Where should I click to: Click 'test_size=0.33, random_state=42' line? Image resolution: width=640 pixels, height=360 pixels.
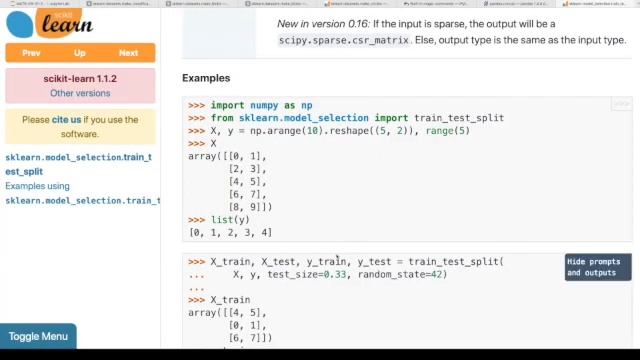(x=318, y=274)
